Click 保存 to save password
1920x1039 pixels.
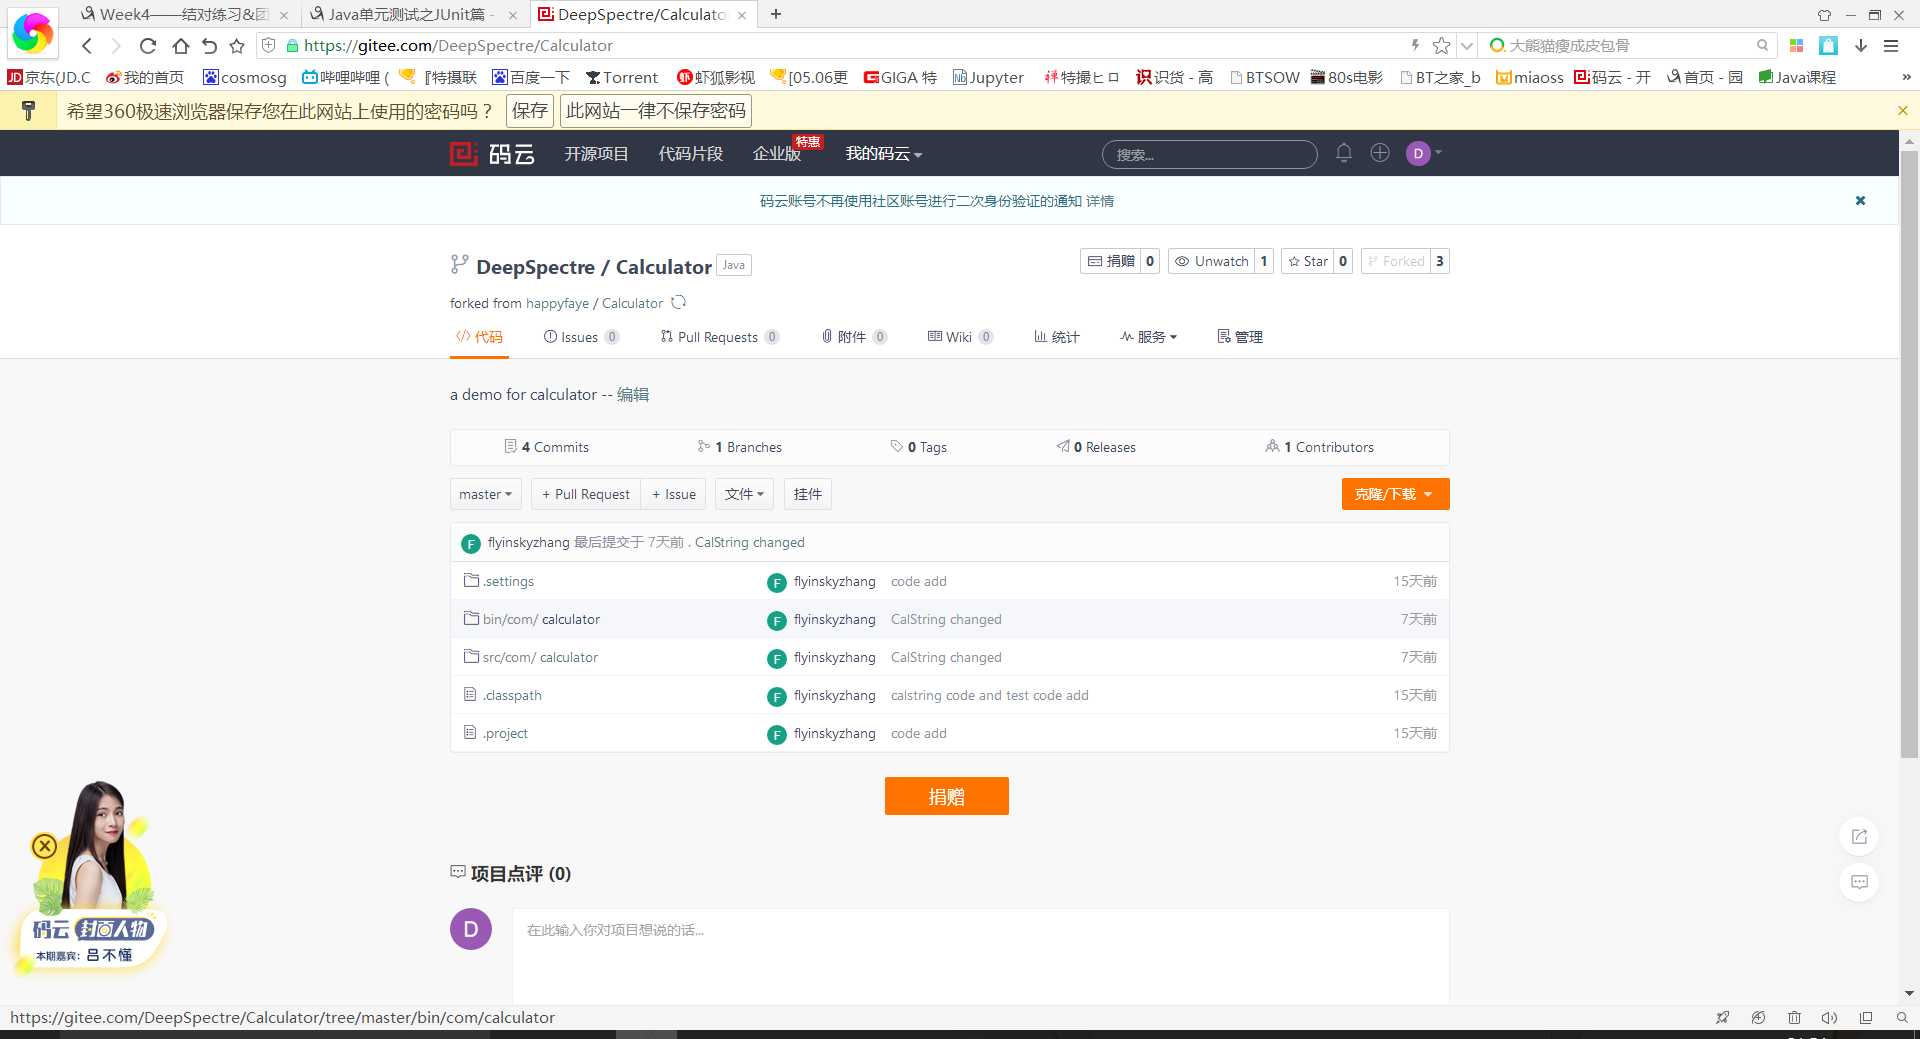[x=530, y=111]
